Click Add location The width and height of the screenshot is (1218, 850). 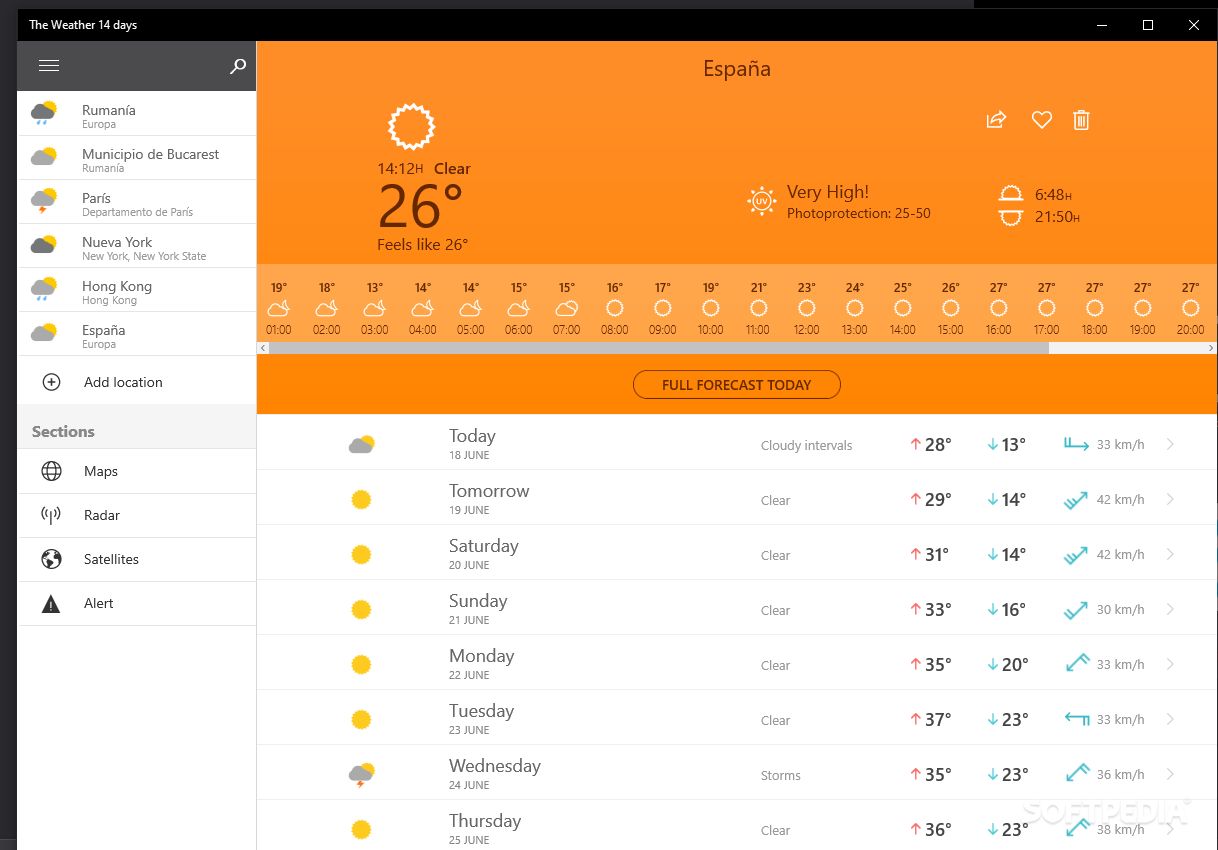click(x=137, y=382)
